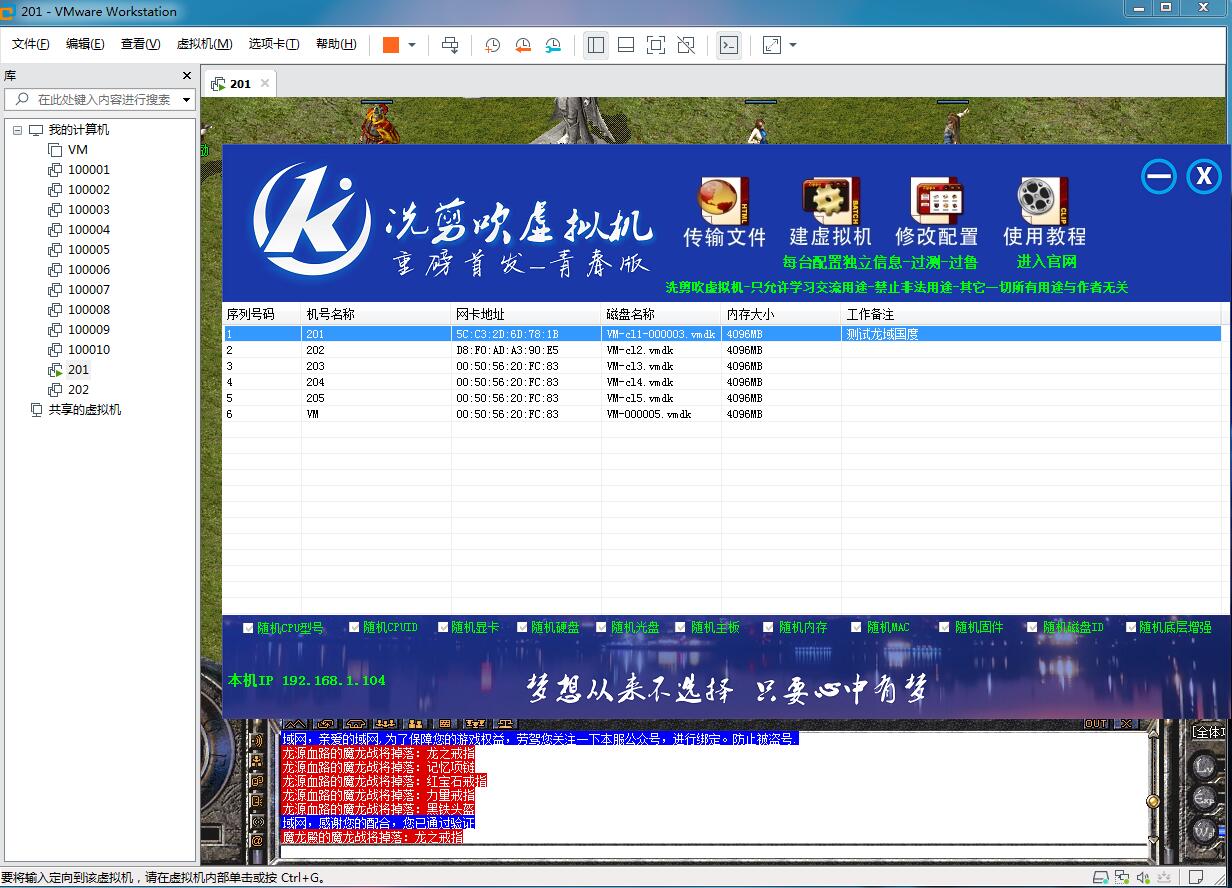Click the 进入官网 link

(x=1046, y=261)
